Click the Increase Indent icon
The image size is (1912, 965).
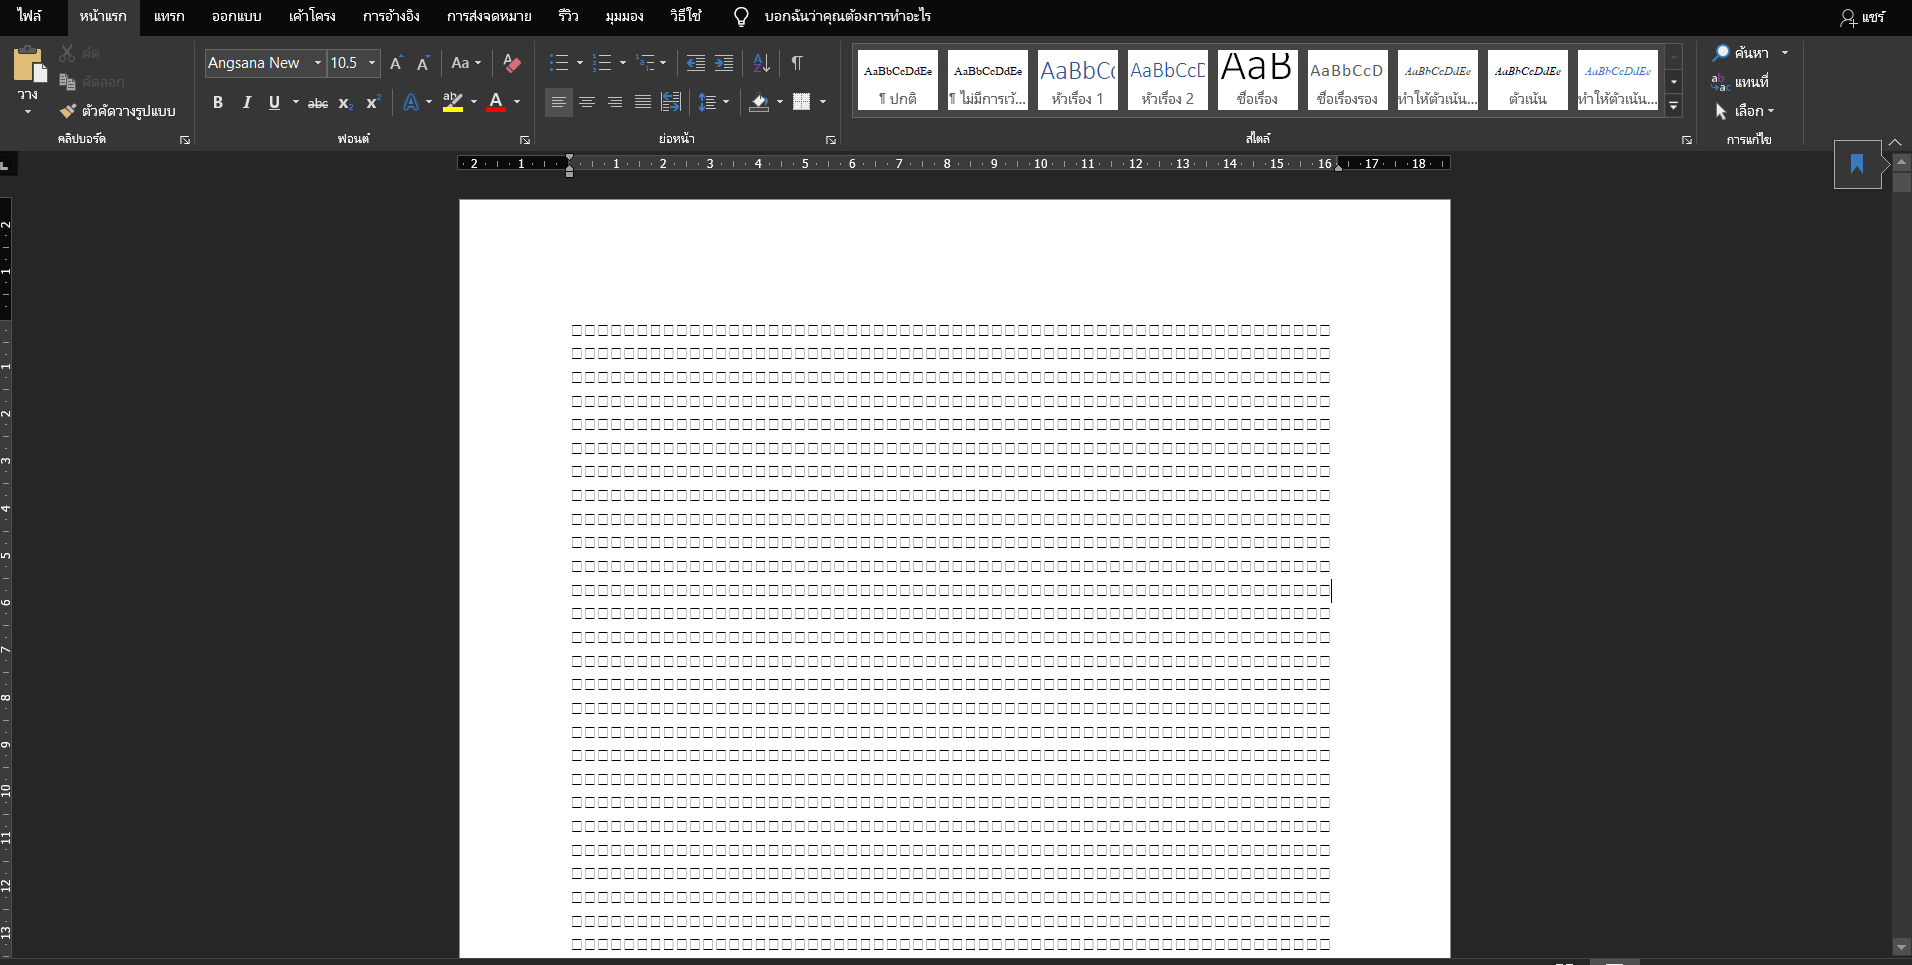point(724,63)
